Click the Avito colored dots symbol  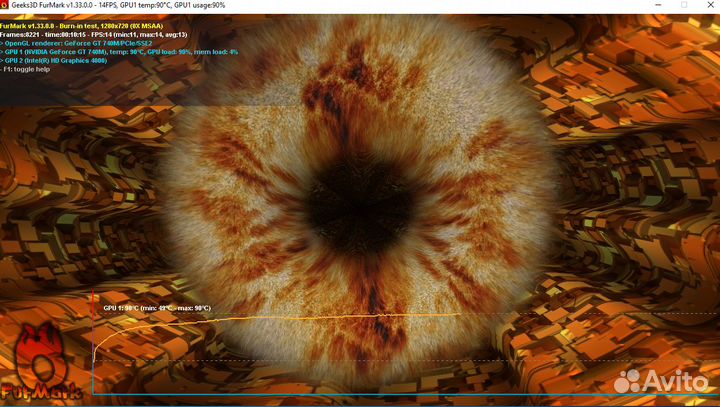[x=627, y=380]
